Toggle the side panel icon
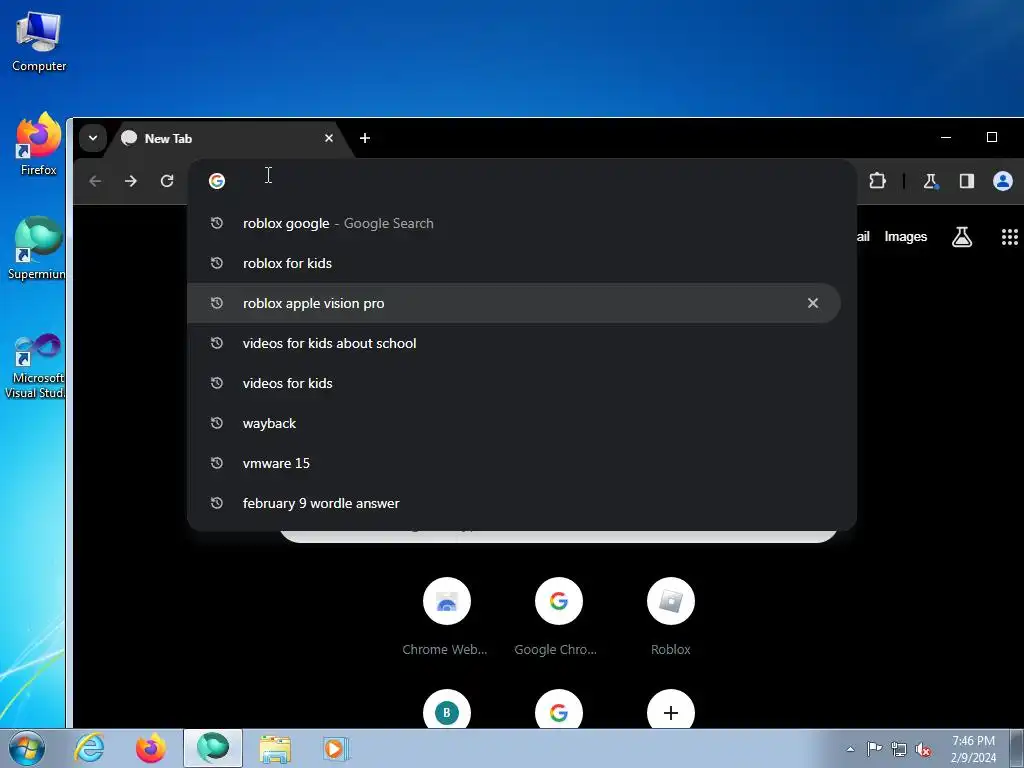The height and width of the screenshot is (768, 1024). coord(967,181)
